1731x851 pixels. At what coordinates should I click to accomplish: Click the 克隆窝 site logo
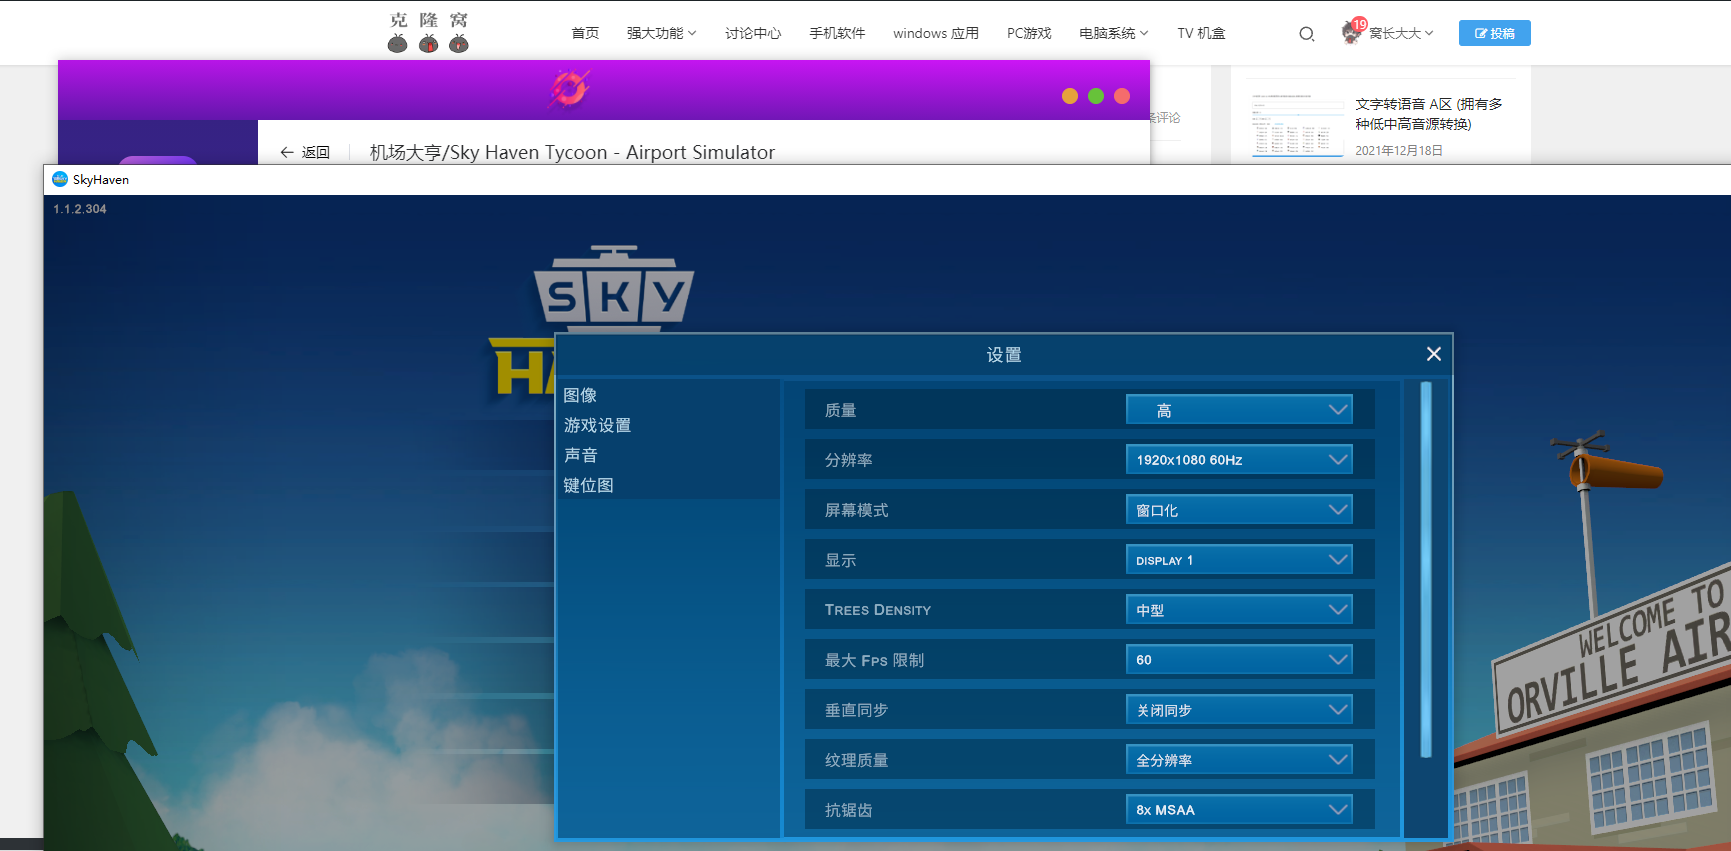[x=429, y=32]
